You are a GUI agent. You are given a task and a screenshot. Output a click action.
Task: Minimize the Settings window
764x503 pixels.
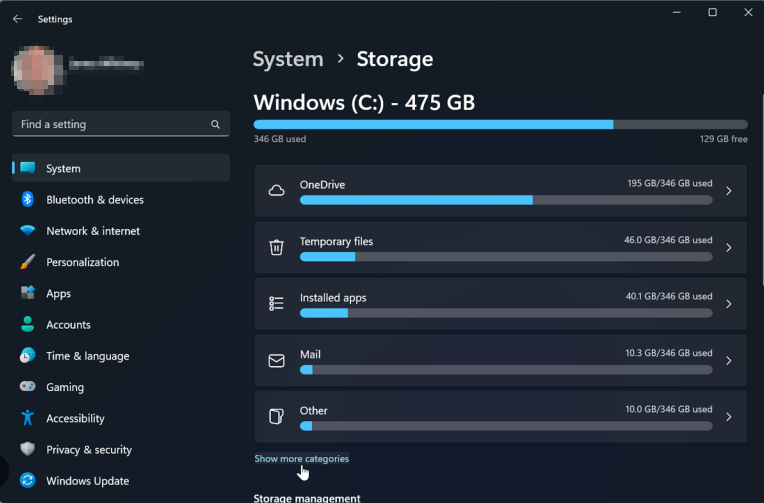click(x=676, y=12)
